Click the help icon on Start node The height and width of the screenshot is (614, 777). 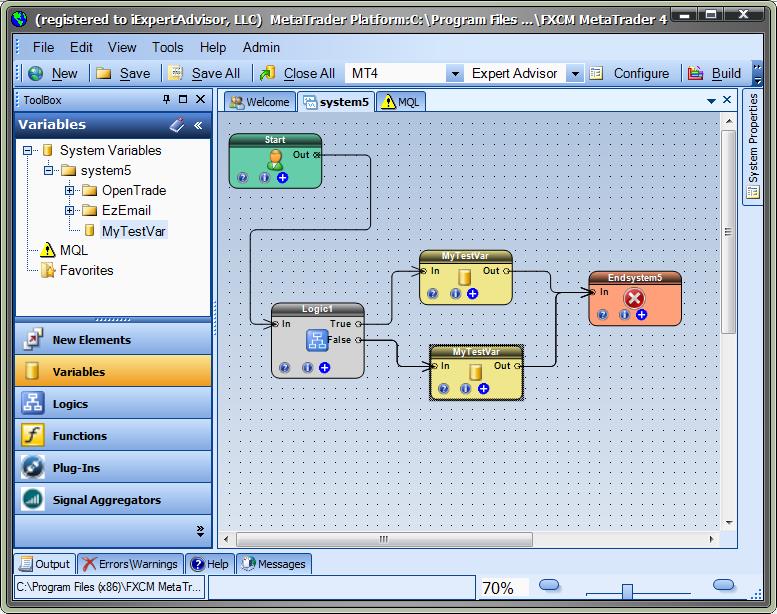(242, 177)
